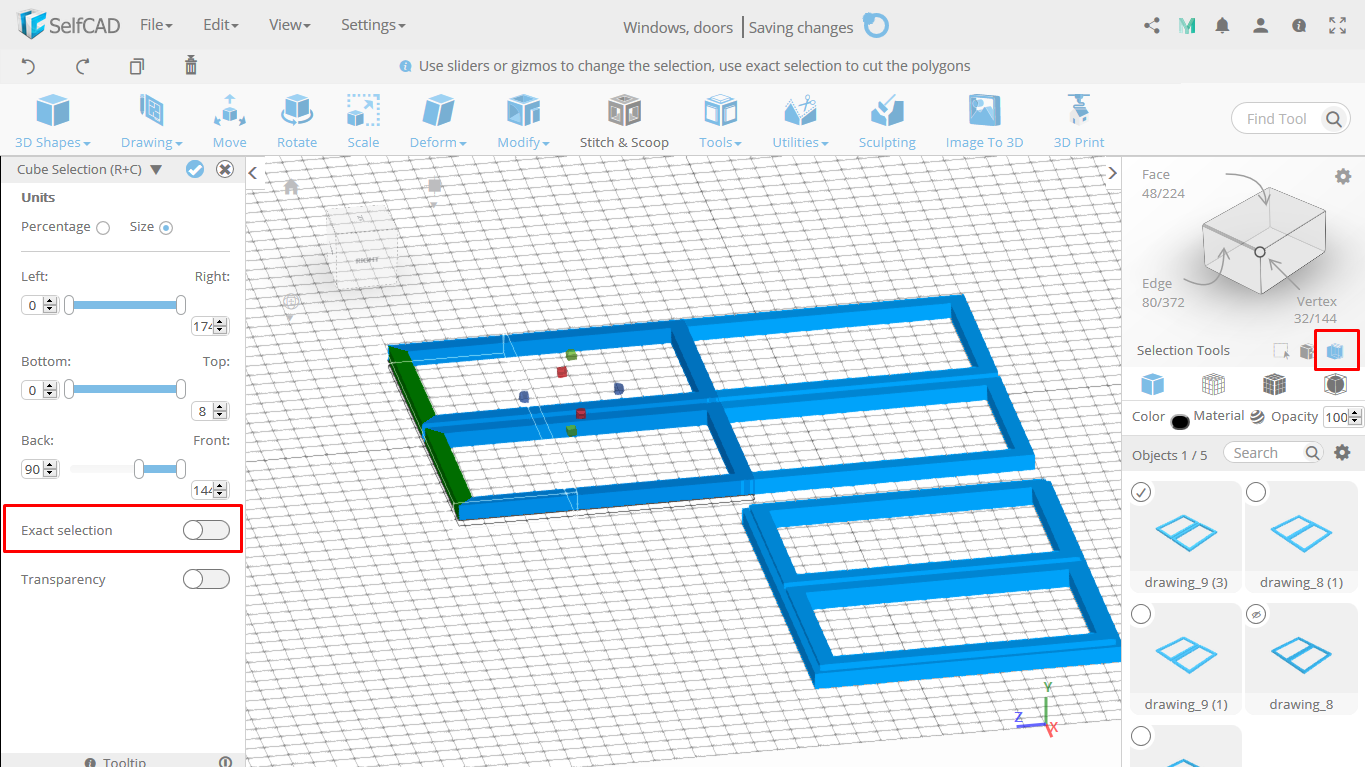Viewport: 1365px width, 767px height.
Task: Toggle fullscreen mode icon
Action: (1337, 26)
